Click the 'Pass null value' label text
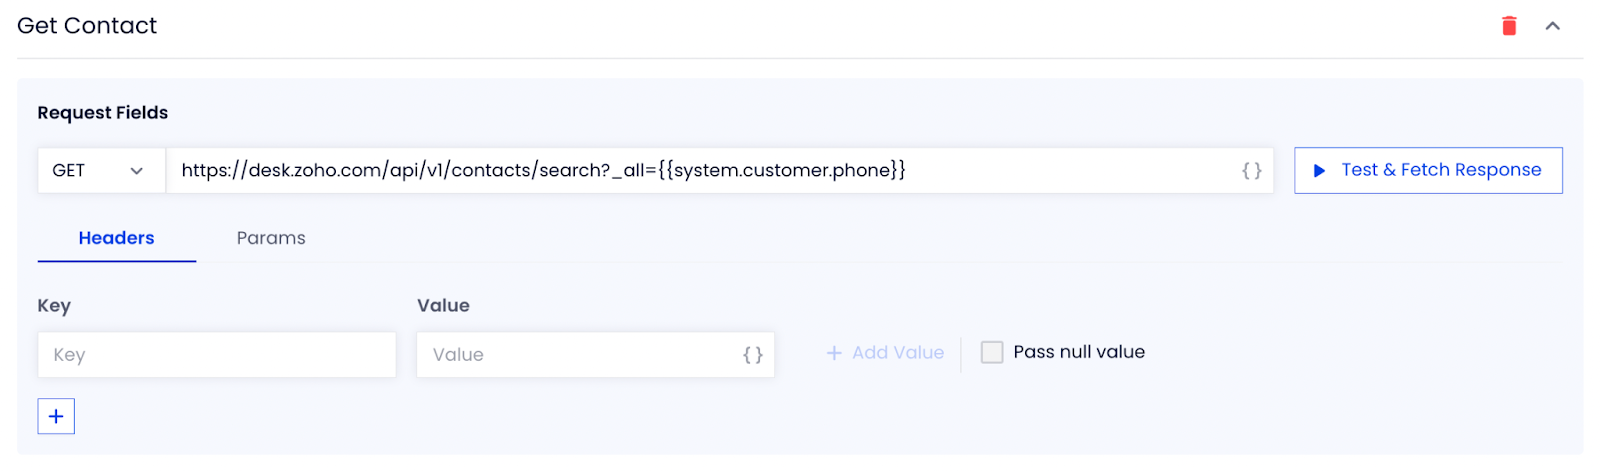The width and height of the screenshot is (1600, 471). click(x=1079, y=352)
